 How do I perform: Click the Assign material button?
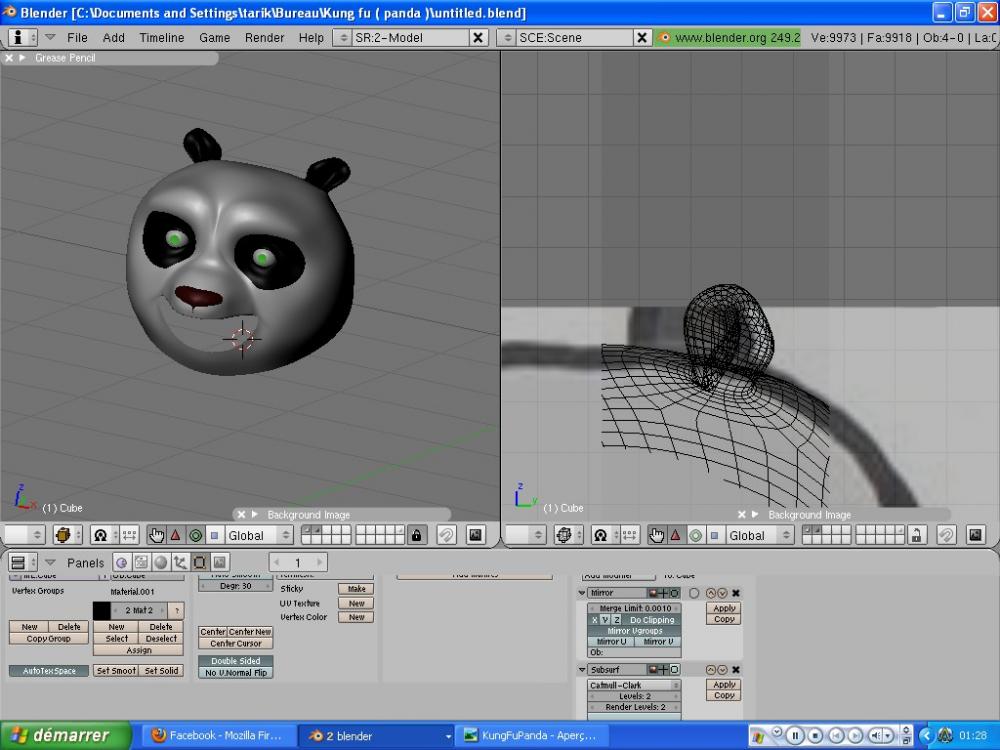coord(138,650)
